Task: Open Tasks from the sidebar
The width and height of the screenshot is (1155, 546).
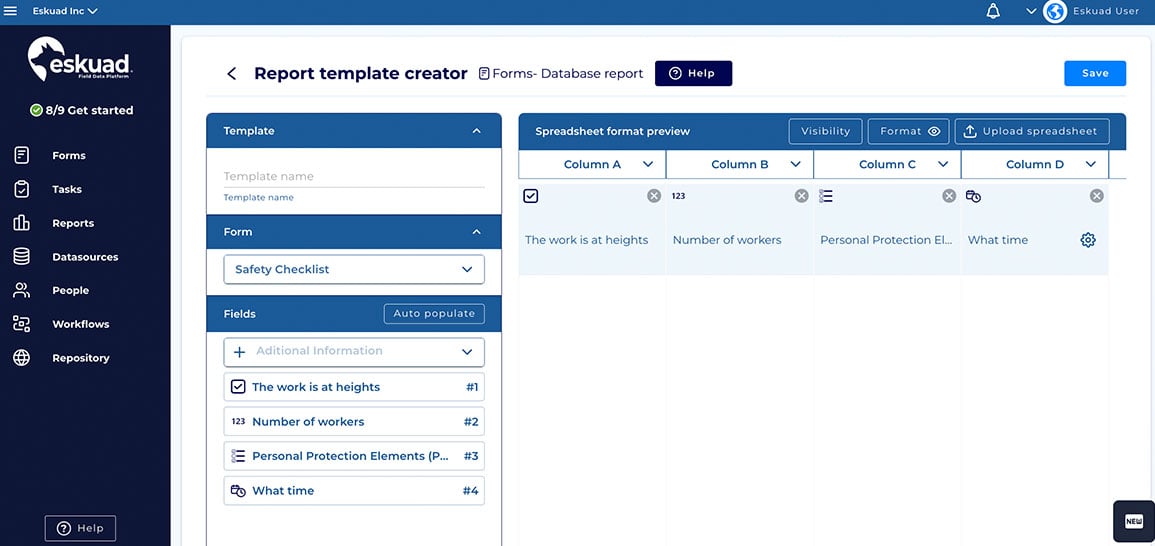Action: click(67, 189)
